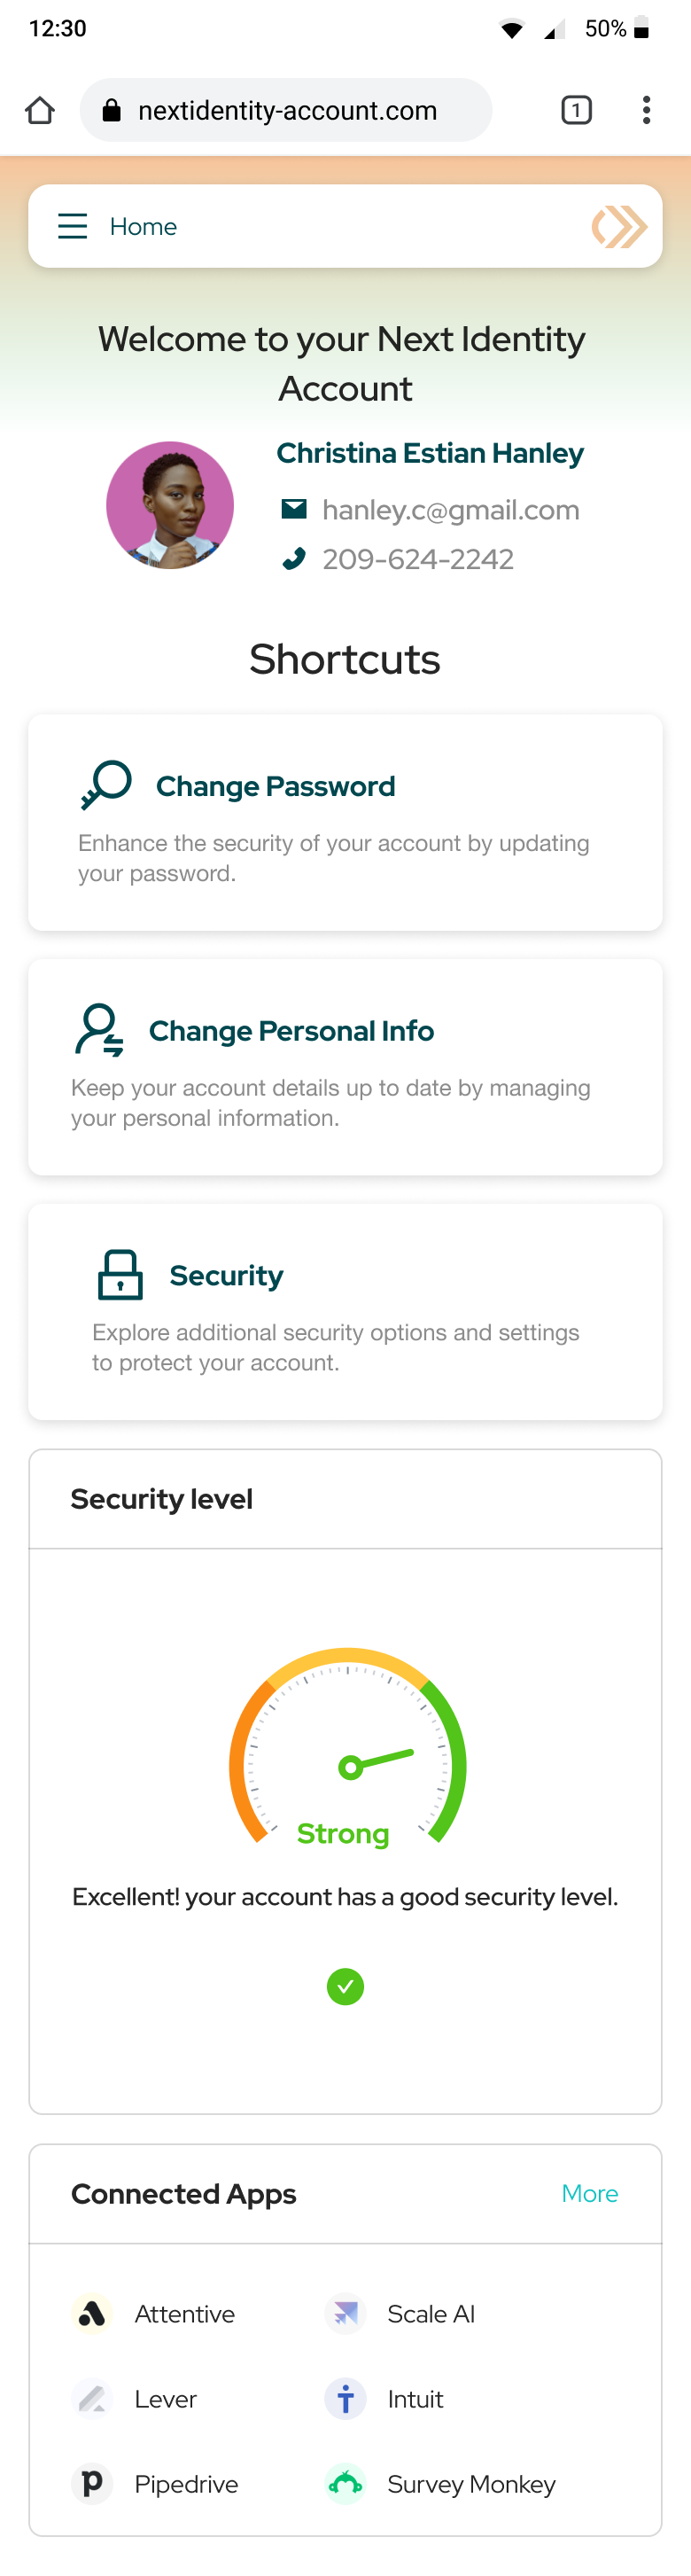691x2576 pixels.
Task: Select the Home menu item
Action: click(x=143, y=226)
